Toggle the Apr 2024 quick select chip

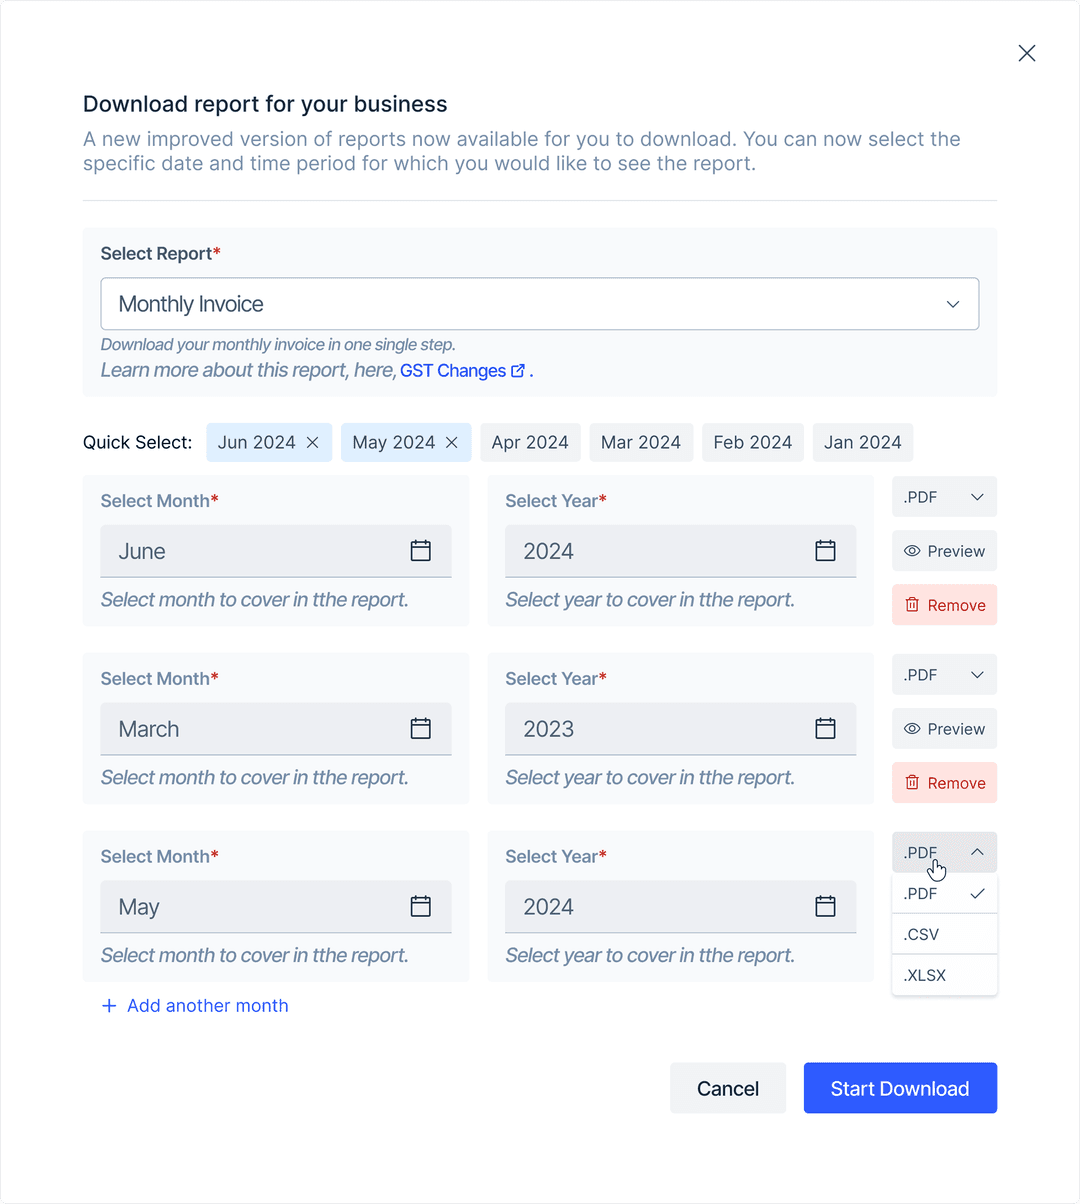pos(530,443)
